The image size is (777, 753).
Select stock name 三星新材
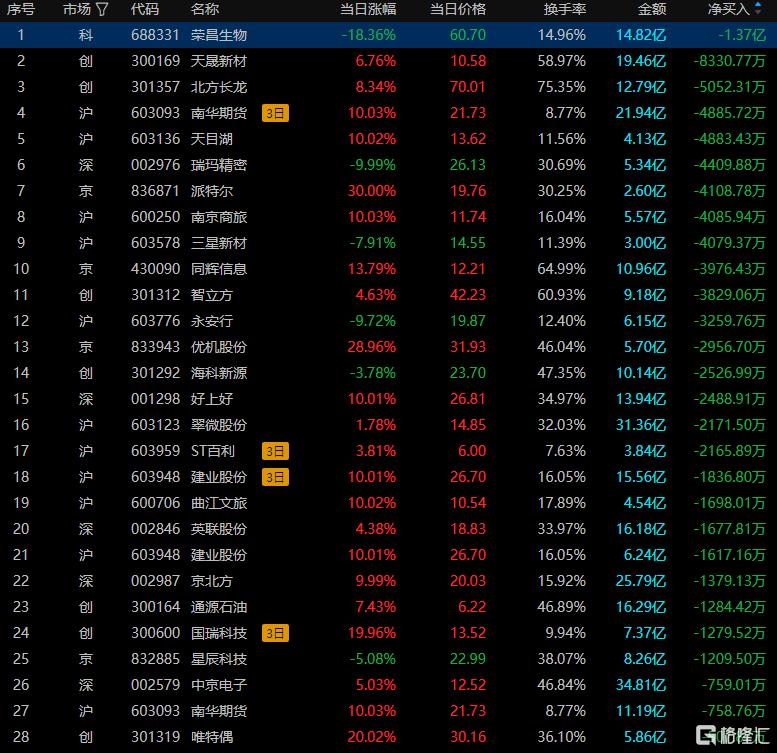point(219,243)
